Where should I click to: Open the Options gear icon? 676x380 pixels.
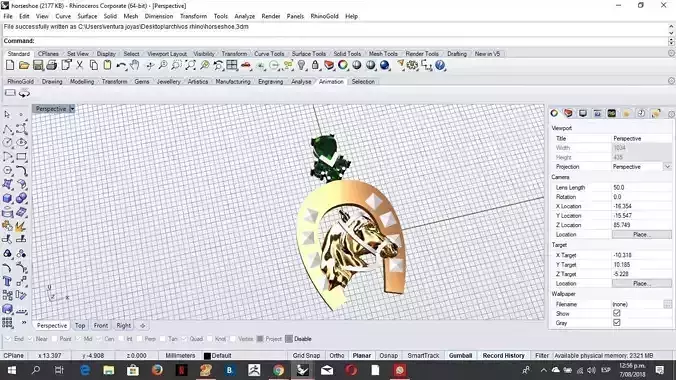click(x=413, y=66)
